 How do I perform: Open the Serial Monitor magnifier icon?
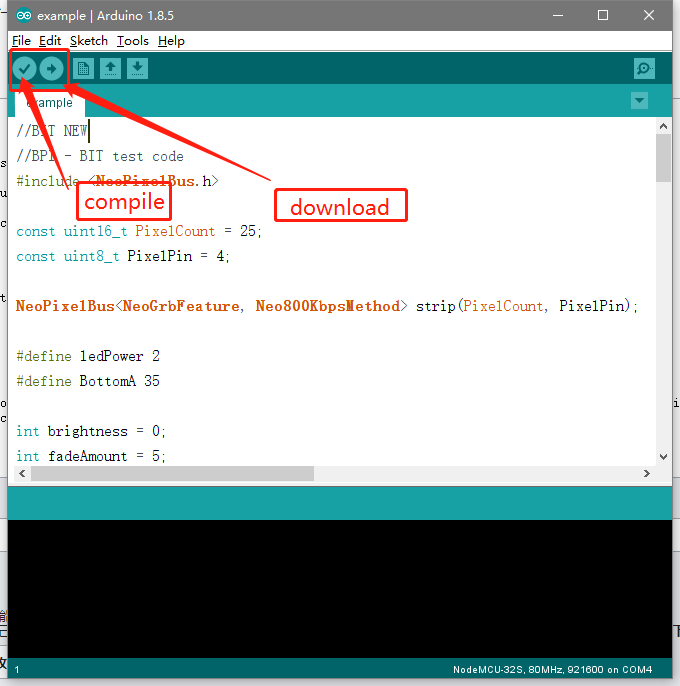click(644, 69)
